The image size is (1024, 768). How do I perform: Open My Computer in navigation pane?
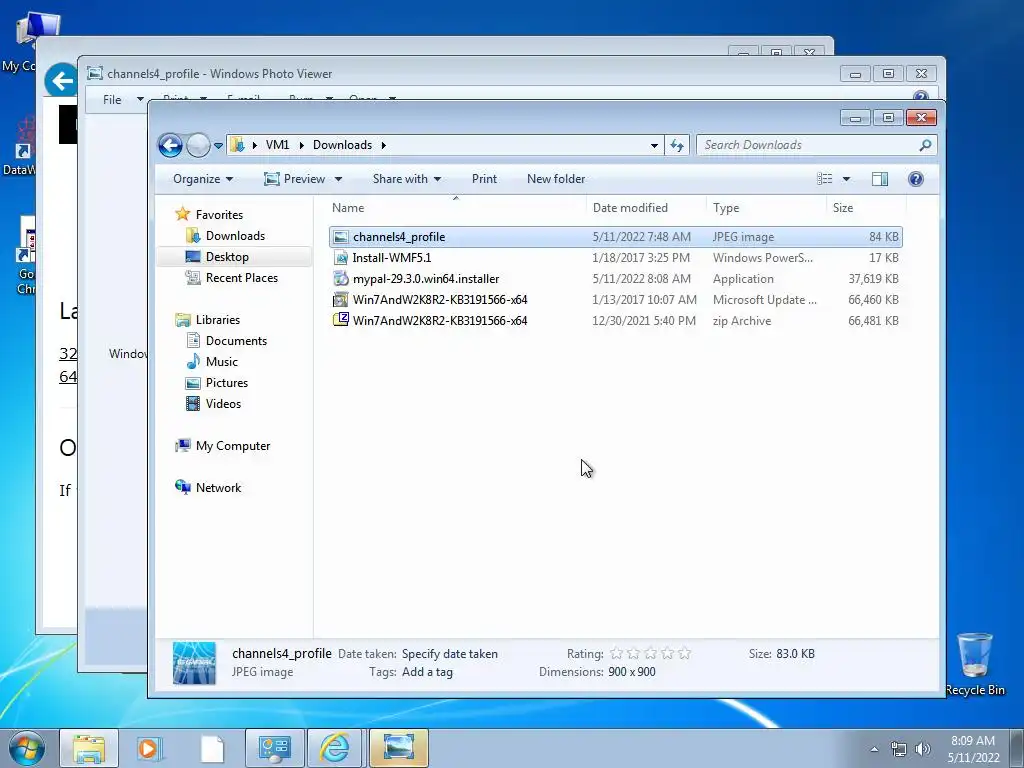[x=232, y=445]
